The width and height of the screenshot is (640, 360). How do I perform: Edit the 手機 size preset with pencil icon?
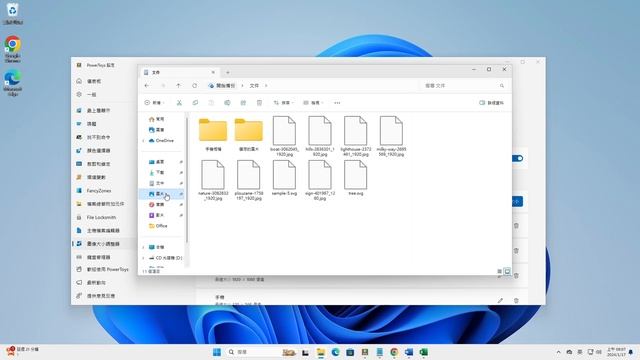tap(500, 301)
